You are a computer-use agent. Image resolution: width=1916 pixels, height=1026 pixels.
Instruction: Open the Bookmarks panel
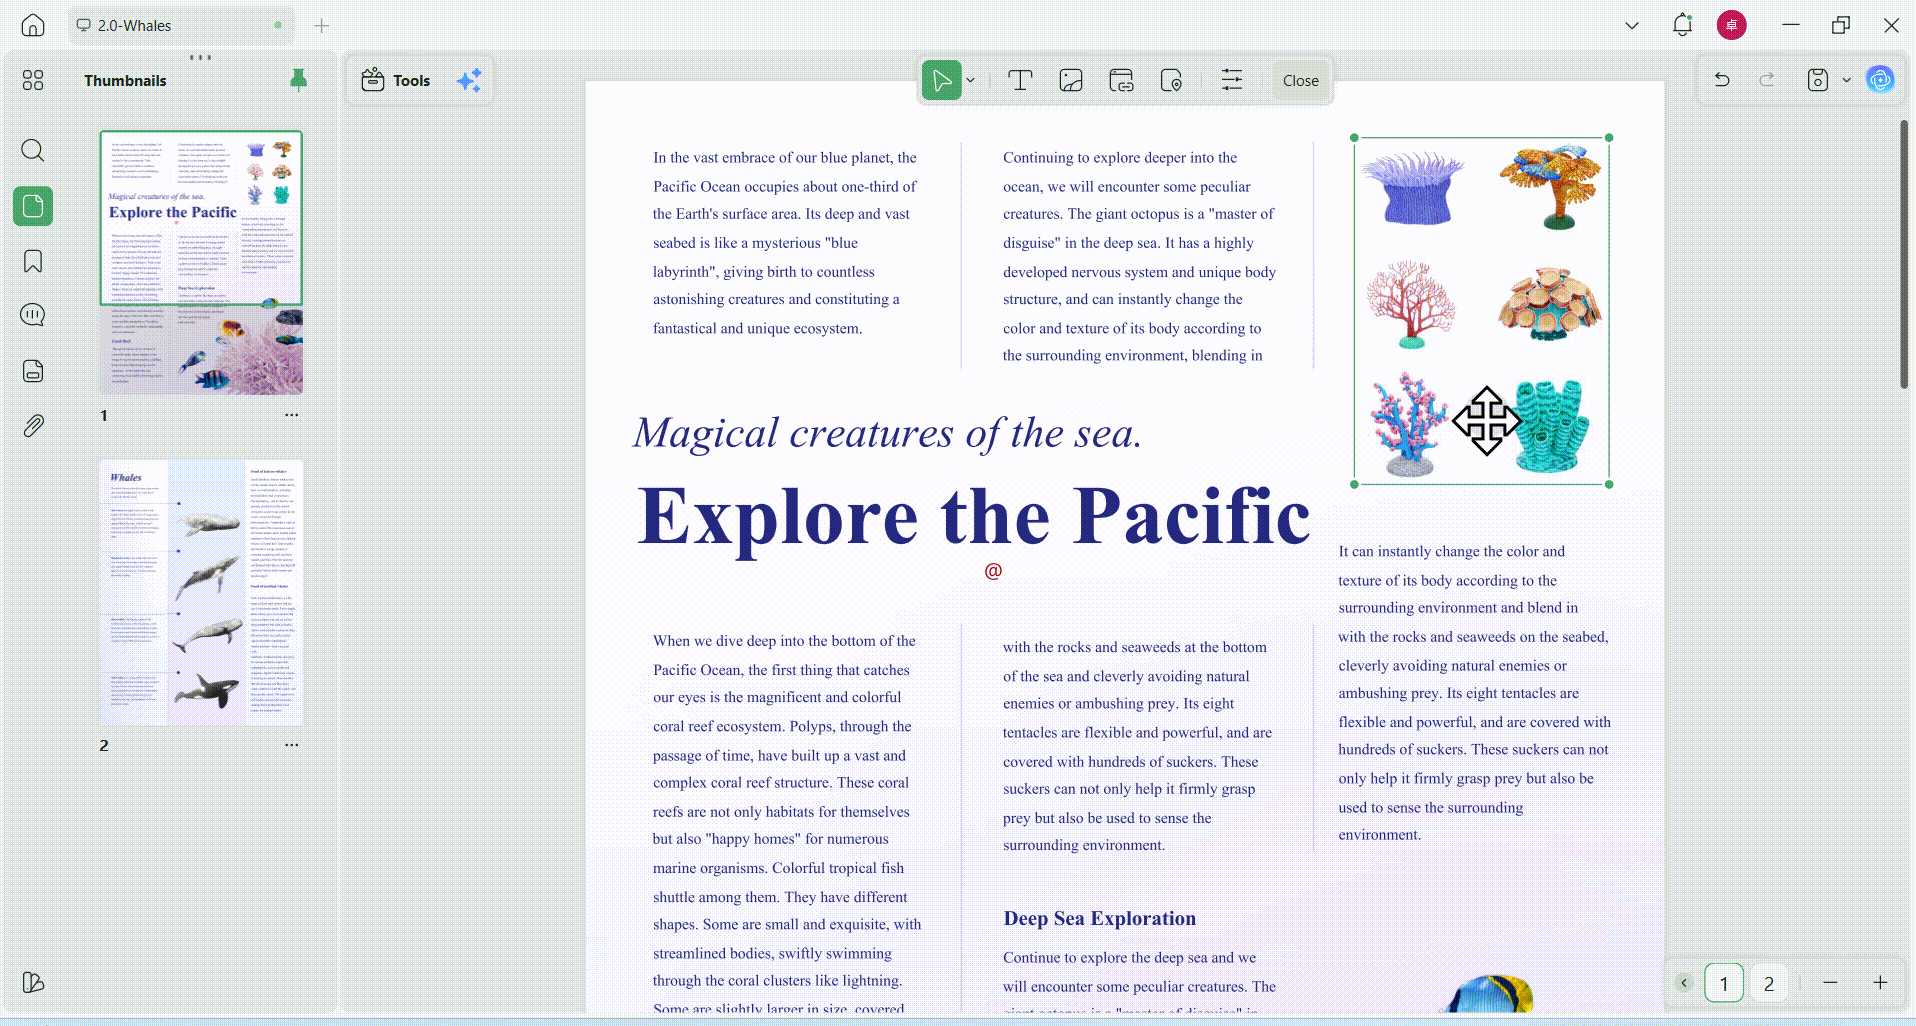coord(33,262)
